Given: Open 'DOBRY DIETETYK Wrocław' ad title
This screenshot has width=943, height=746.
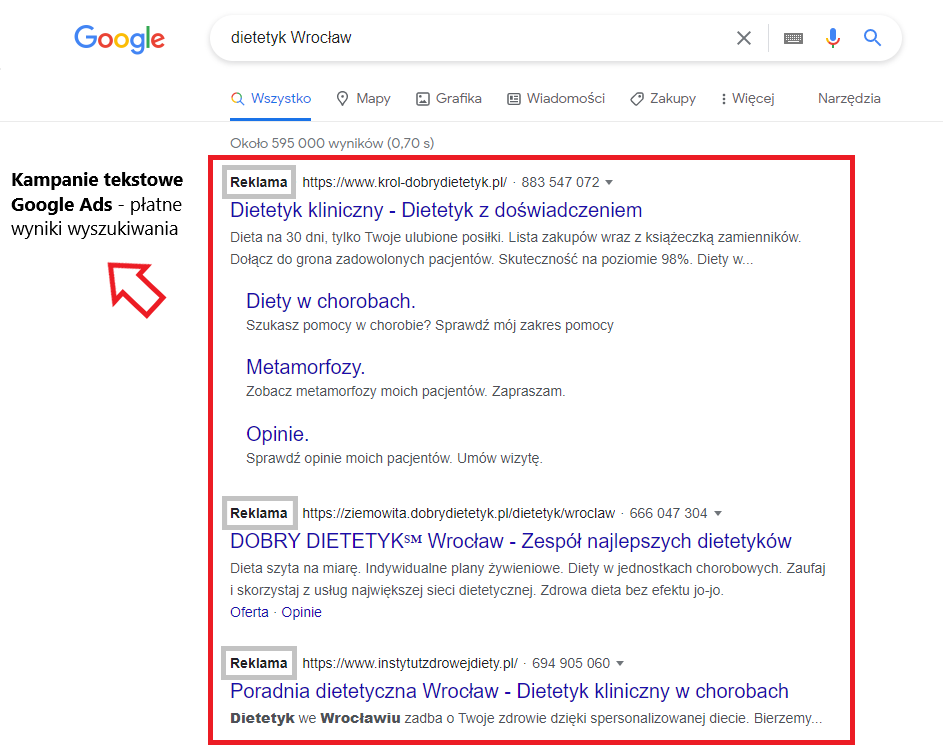Looking at the screenshot, I should point(511,541).
